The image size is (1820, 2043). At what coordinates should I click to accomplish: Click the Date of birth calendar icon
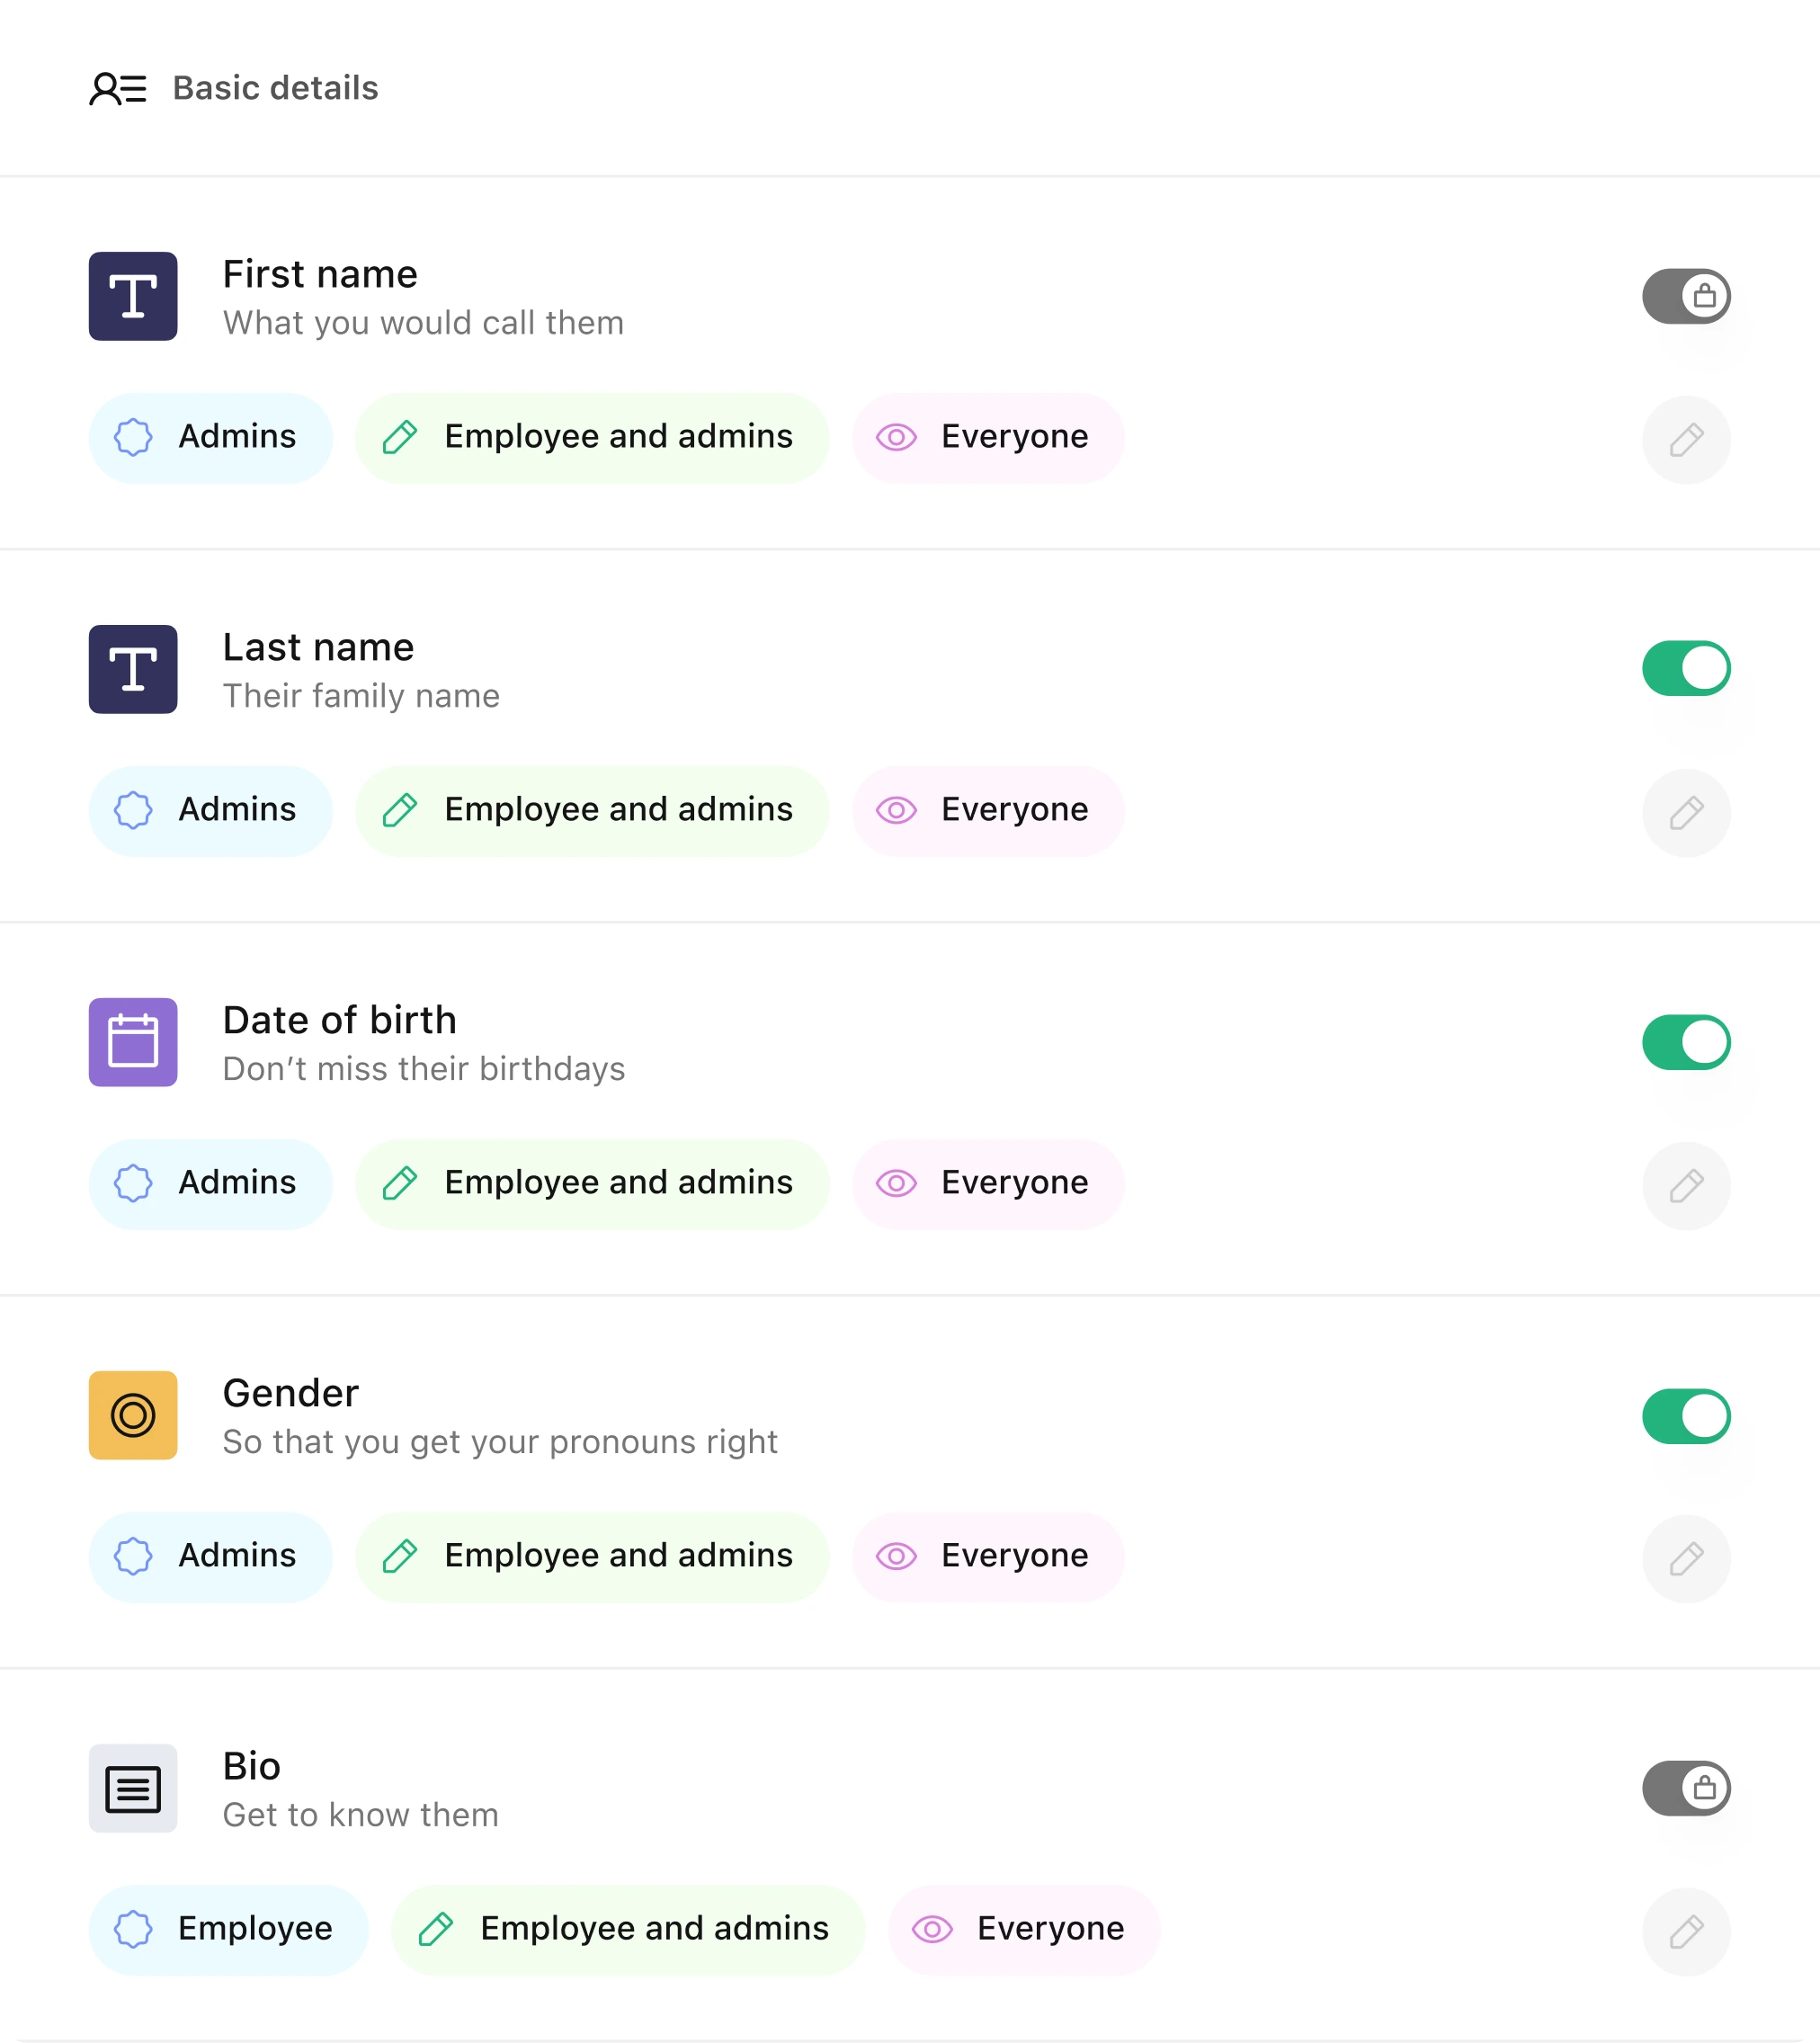(133, 1042)
